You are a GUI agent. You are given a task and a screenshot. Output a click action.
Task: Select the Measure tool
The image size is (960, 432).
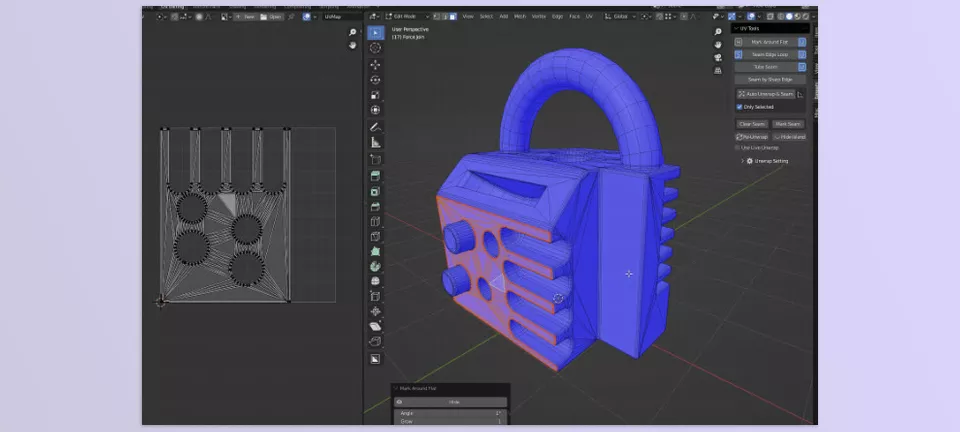375,142
